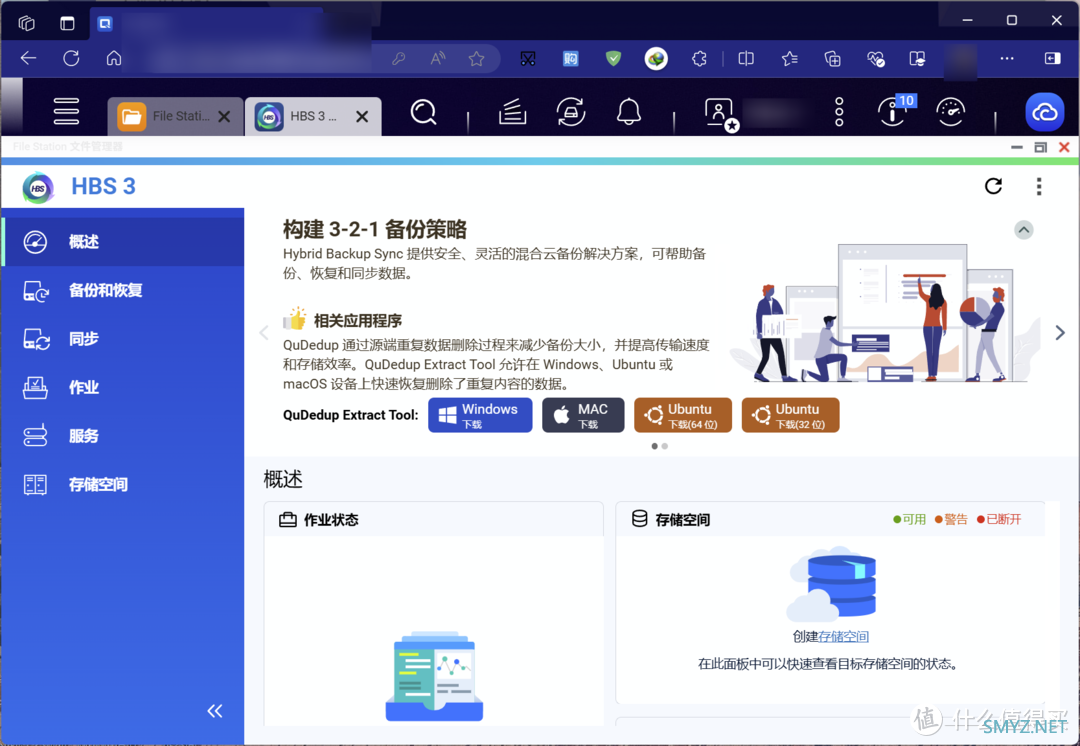Go to browser home page
The image size is (1080, 746).
click(x=114, y=59)
